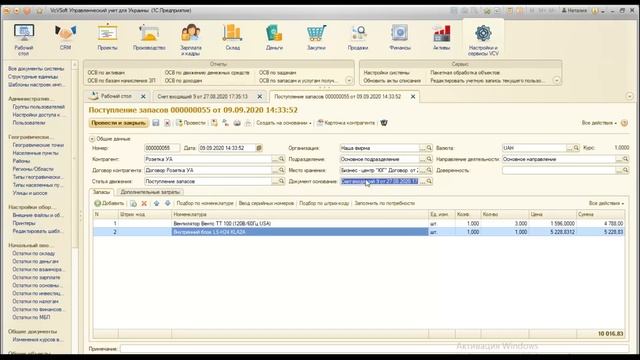Open the Продажи section icon
This screenshot has height=360, width=640.
[358, 38]
